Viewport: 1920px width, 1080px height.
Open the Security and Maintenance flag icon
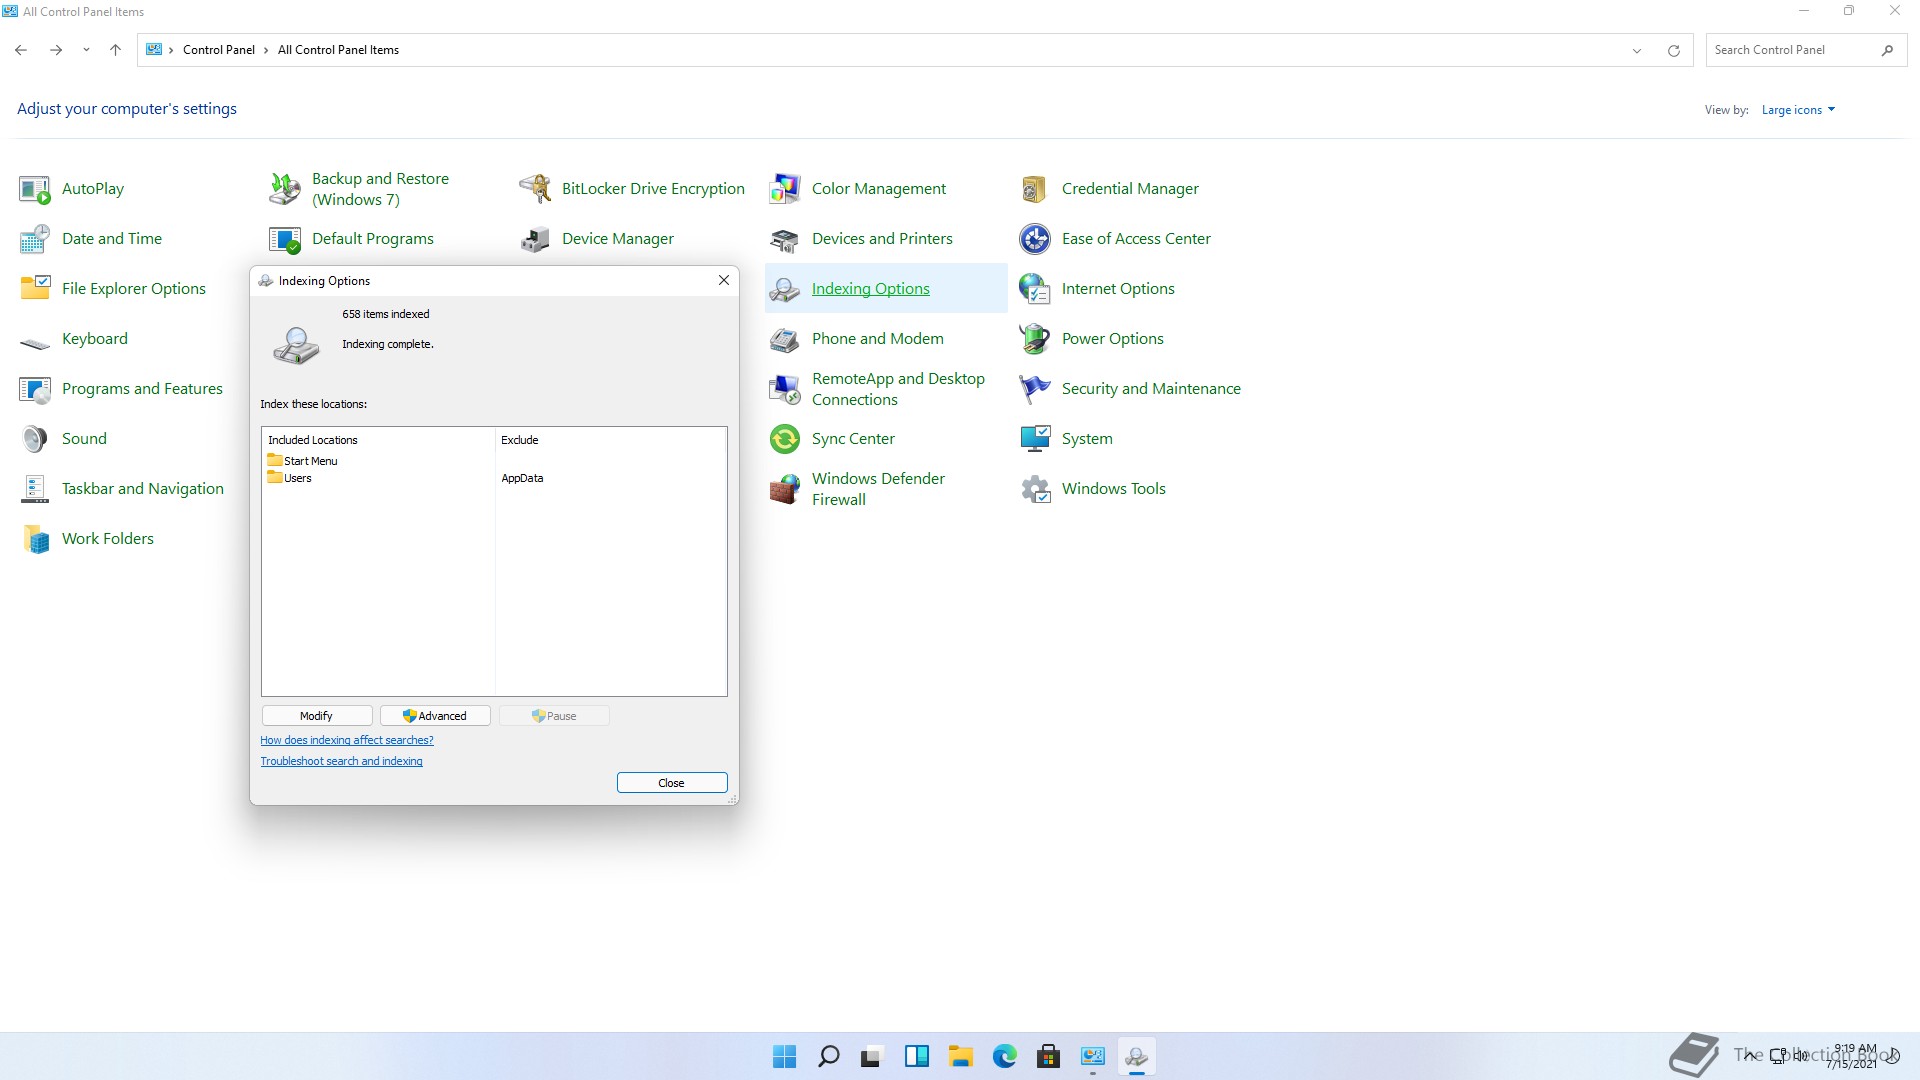click(x=1034, y=389)
